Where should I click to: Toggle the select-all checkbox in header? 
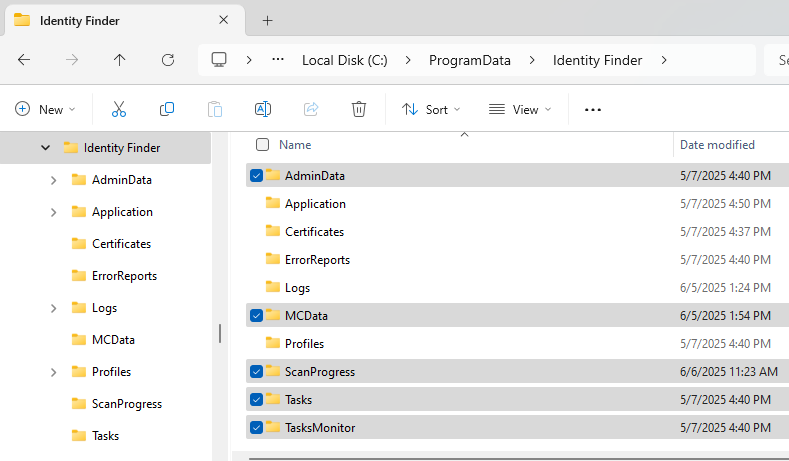pyautogui.click(x=262, y=145)
